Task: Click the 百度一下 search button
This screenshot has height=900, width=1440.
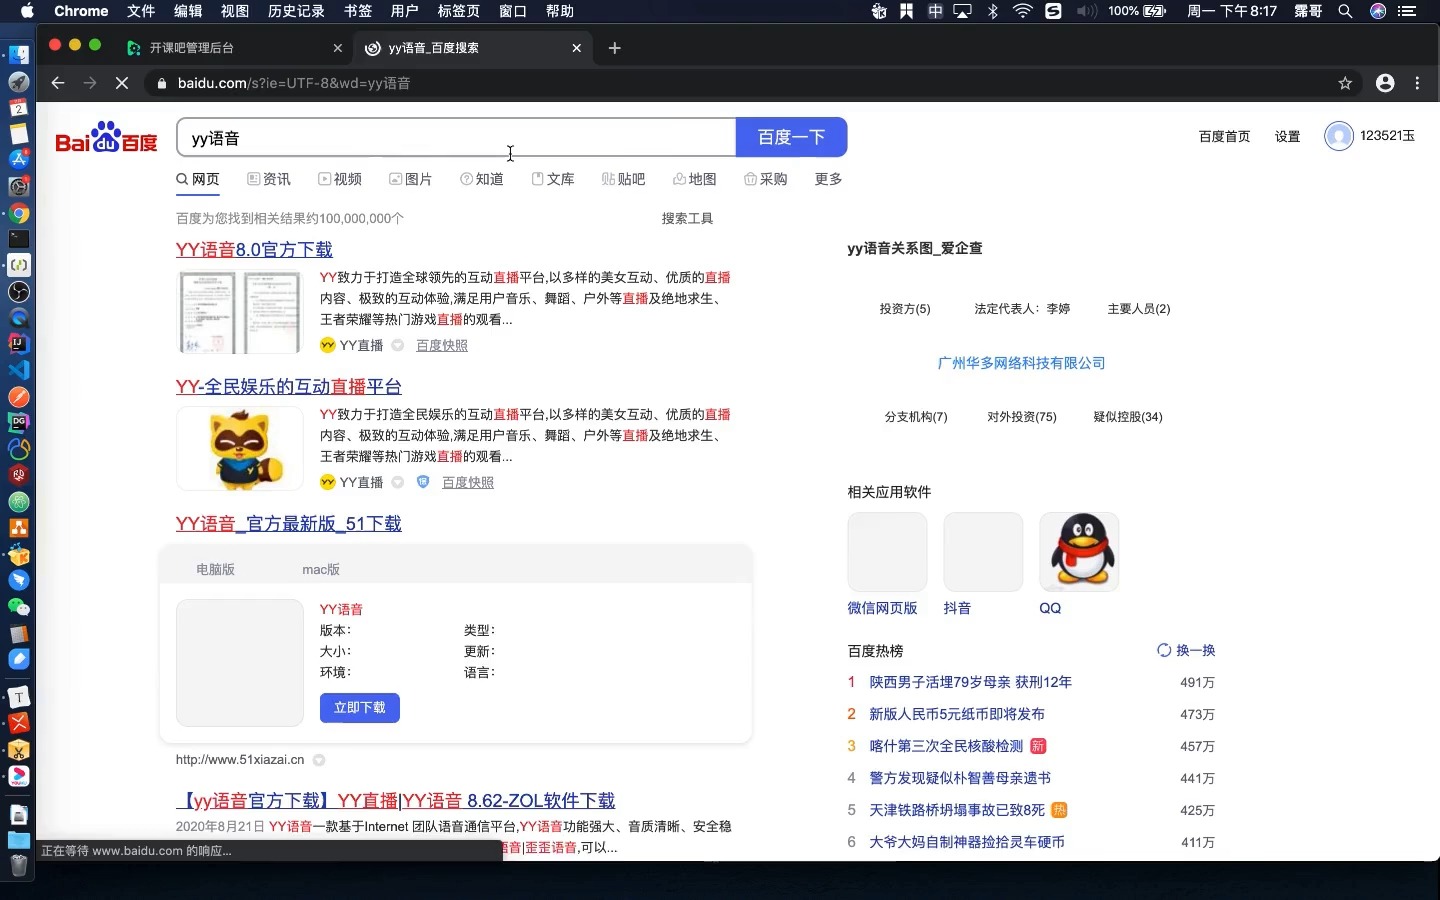Action: pyautogui.click(x=791, y=137)
